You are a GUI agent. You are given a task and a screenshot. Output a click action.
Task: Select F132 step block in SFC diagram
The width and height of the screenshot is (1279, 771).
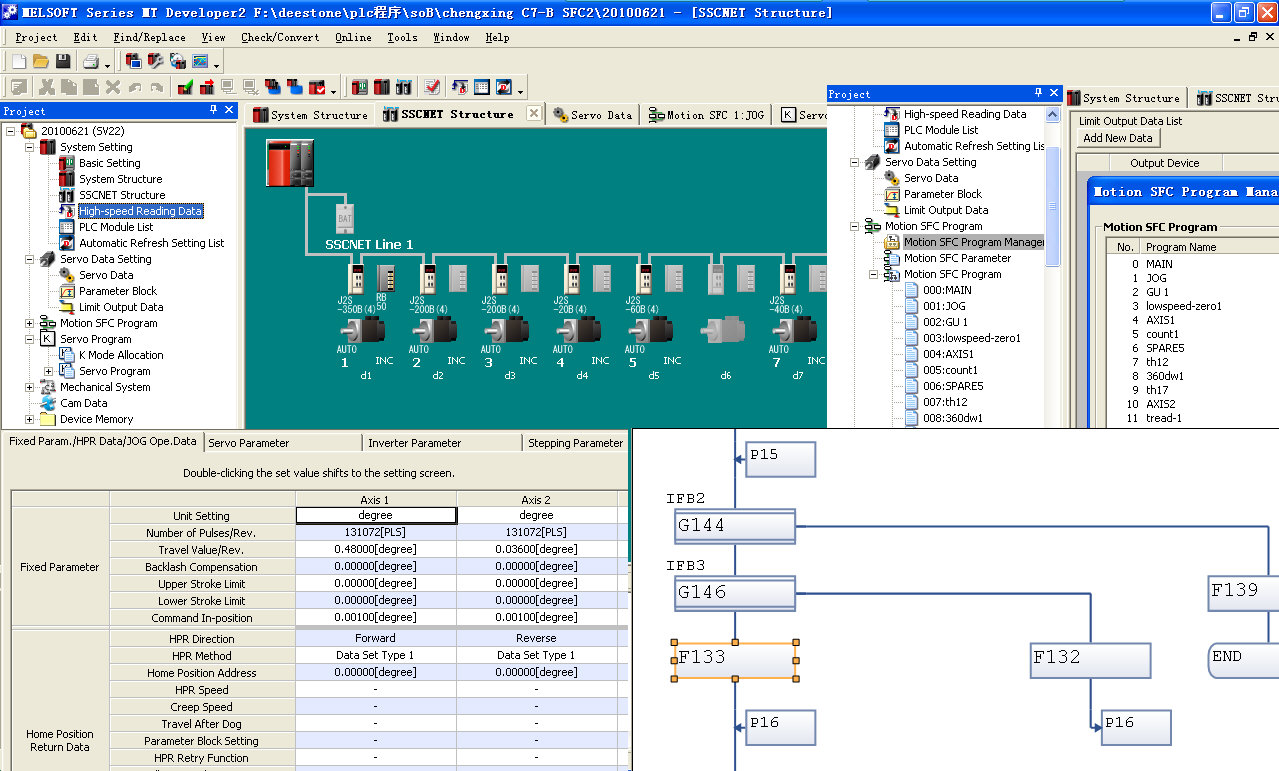click(x=1090, y=658)
